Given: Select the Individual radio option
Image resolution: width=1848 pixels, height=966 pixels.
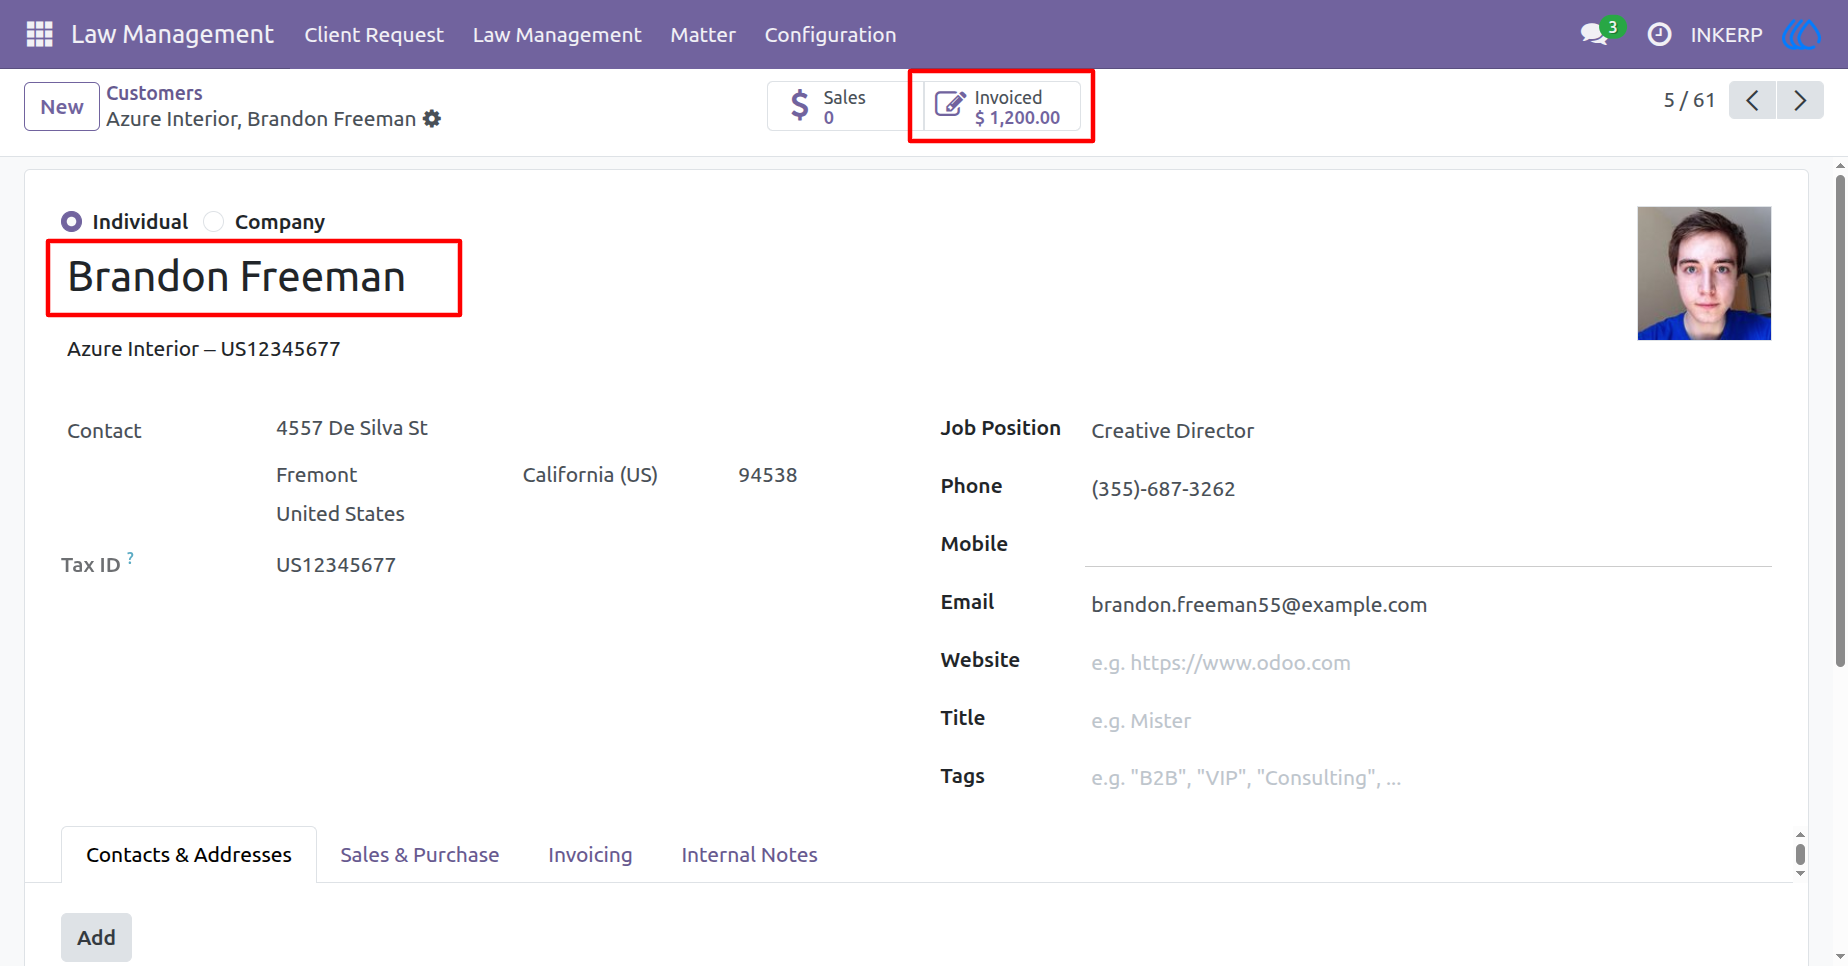Looking at the screenshot, I should (x=71, y=221).
